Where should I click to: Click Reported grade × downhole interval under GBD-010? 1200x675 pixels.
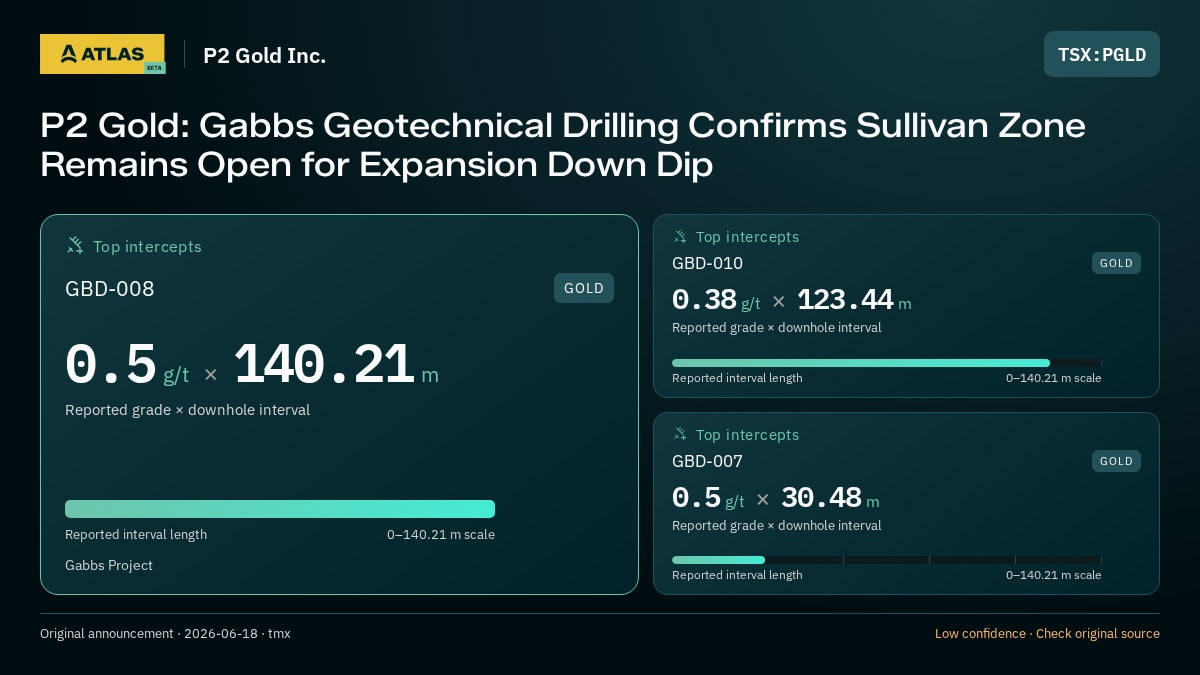[777, 328]
